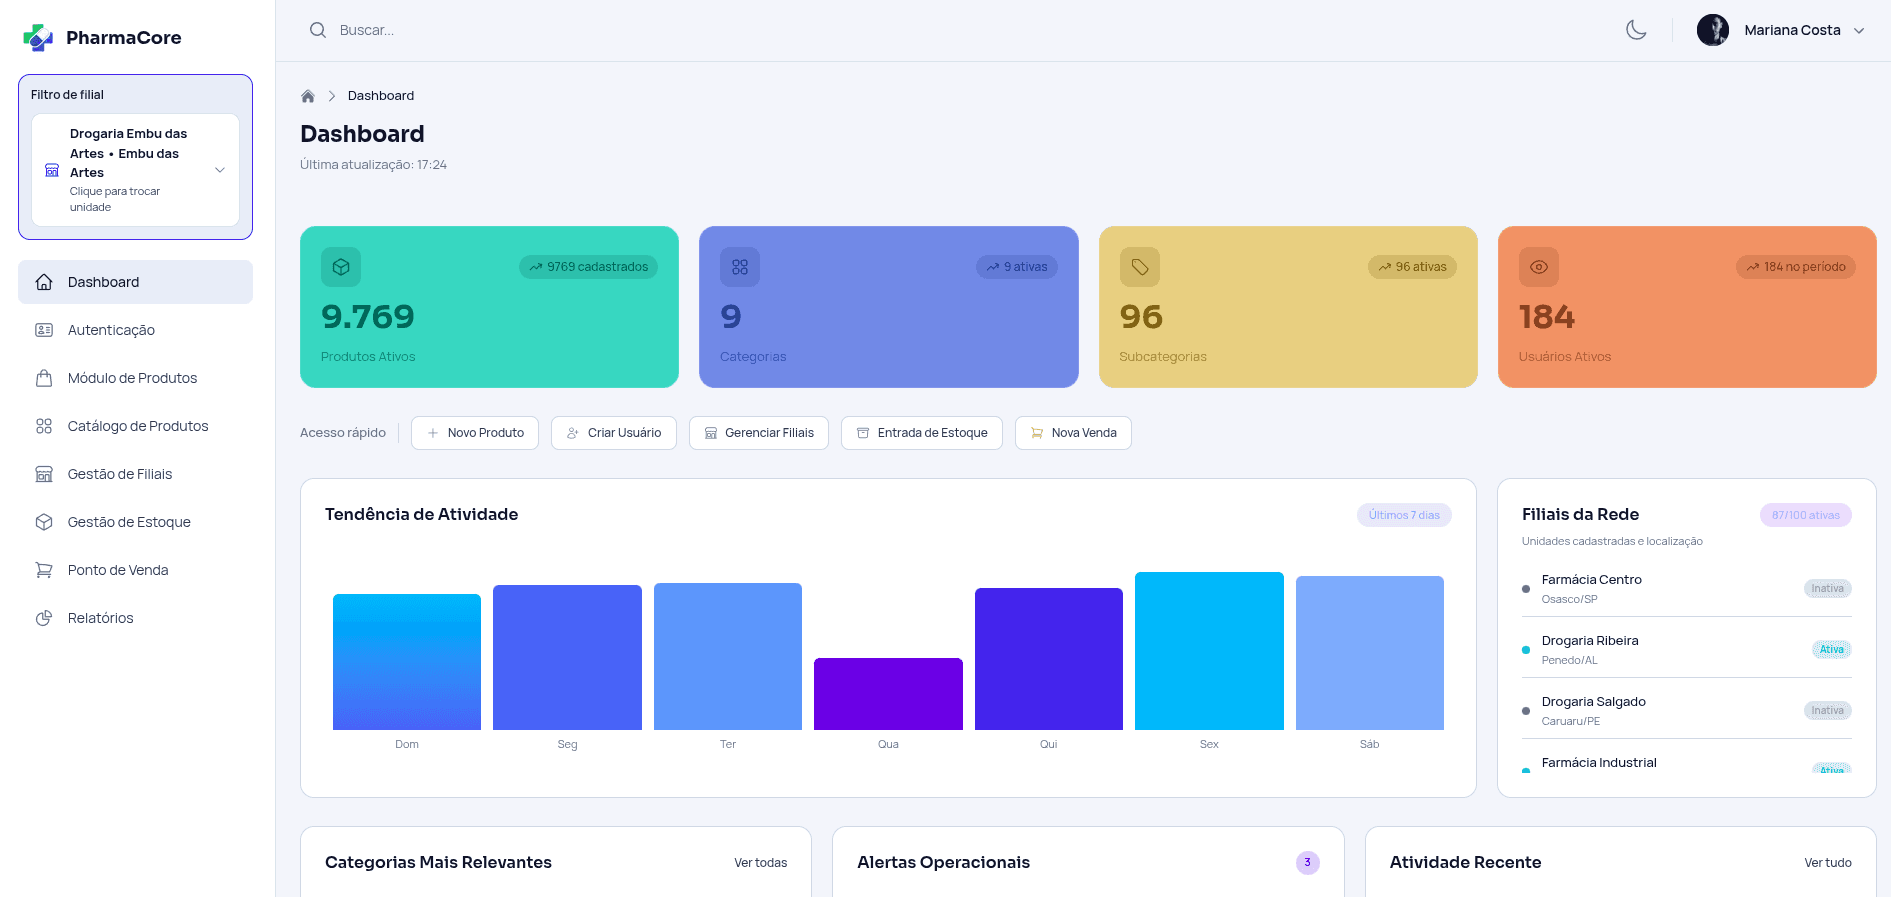Image resolution: width=1891 pixels, height=897 pixels.
Task: Navigate to Relatórios in the sidebar
Action: (x=100, y=618)
